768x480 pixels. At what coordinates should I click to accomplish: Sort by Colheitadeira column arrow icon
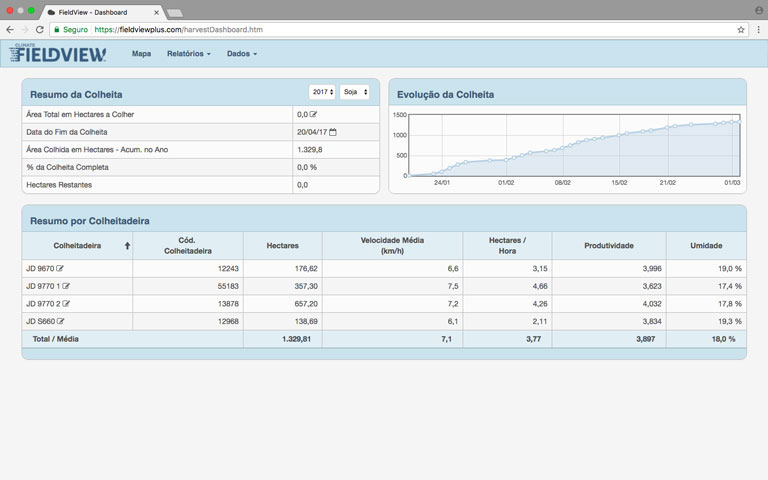(x=127, y=246)
